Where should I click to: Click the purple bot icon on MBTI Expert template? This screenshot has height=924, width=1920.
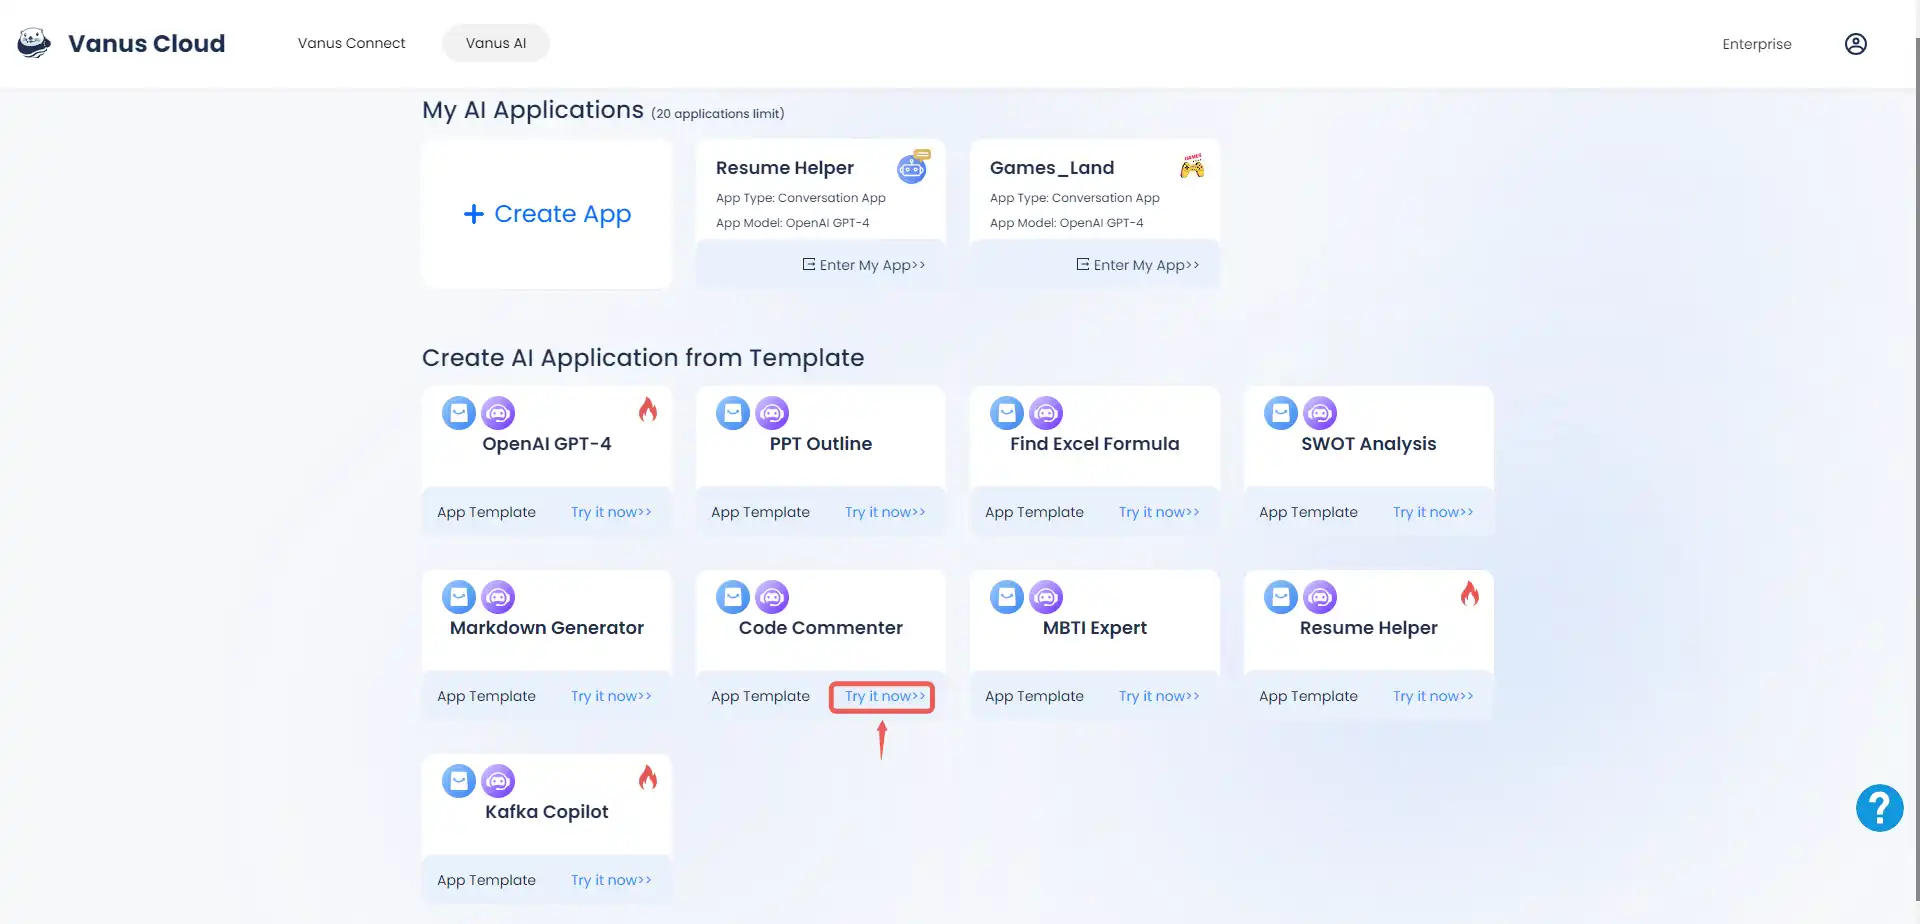(1046, 597)
